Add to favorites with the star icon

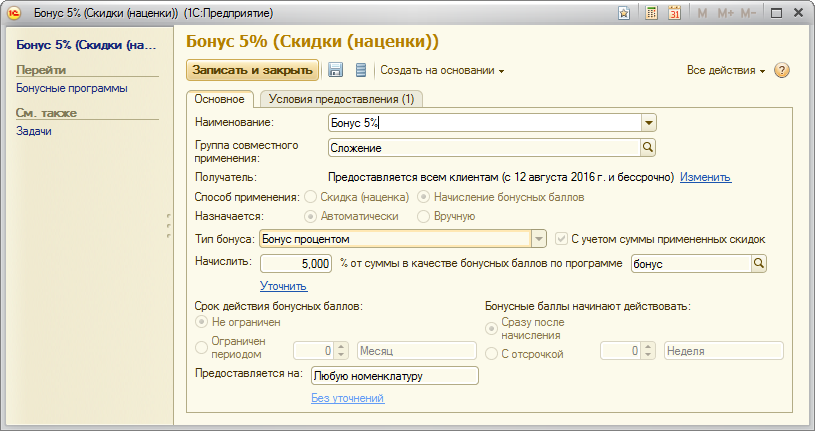point(624,14)
